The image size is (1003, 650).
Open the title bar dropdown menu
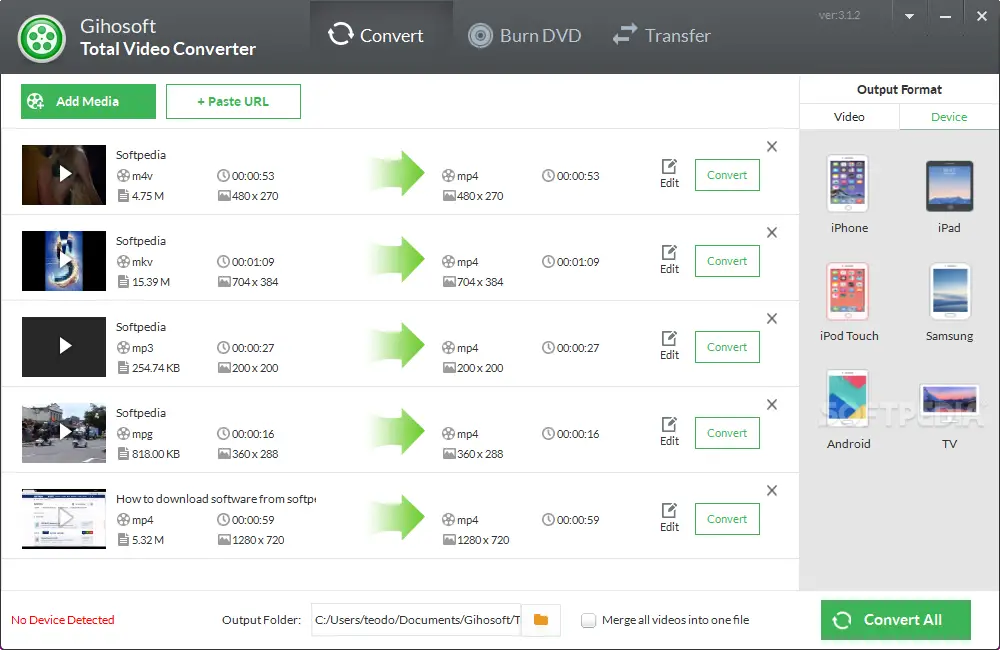coord(909,17)
